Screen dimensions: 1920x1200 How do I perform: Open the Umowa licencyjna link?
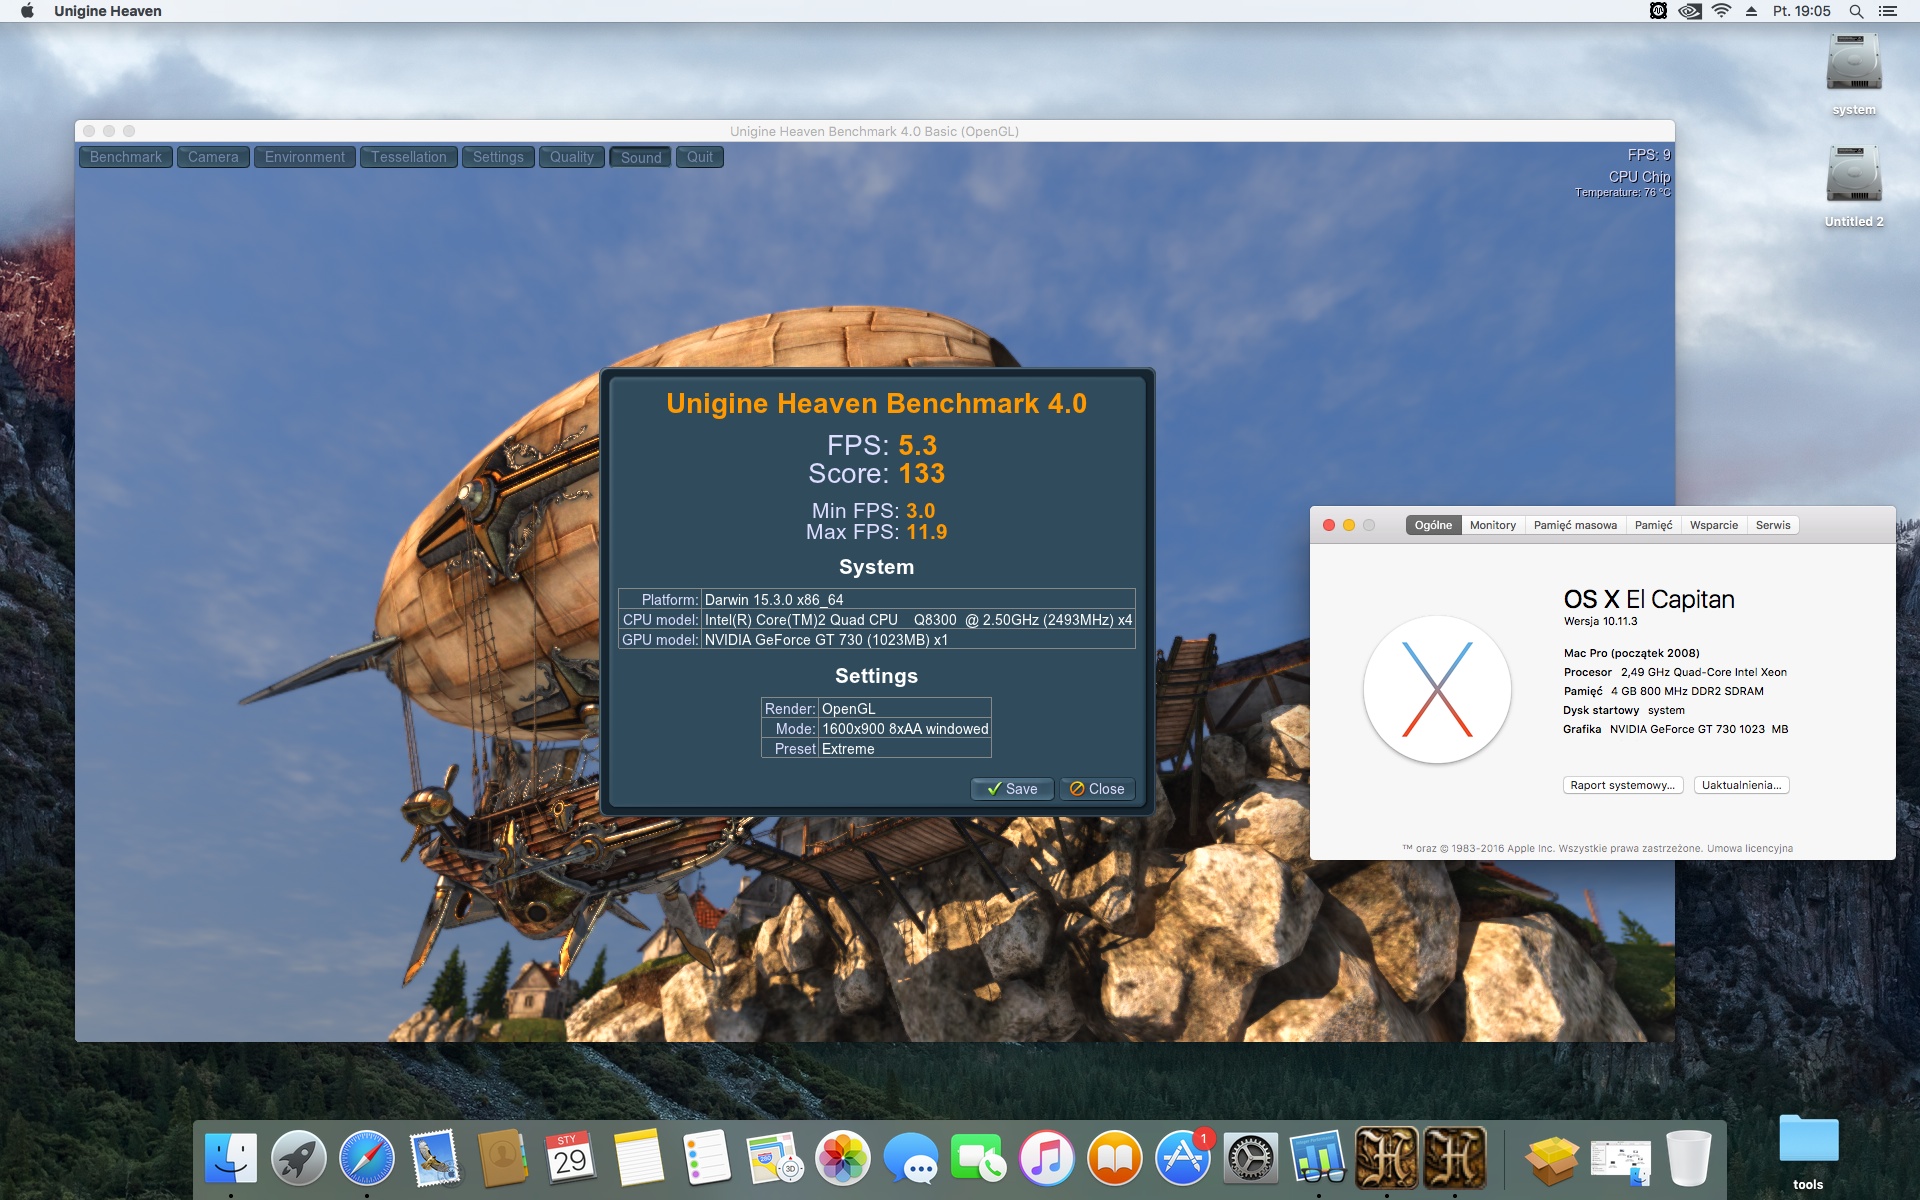[1749, 848]
